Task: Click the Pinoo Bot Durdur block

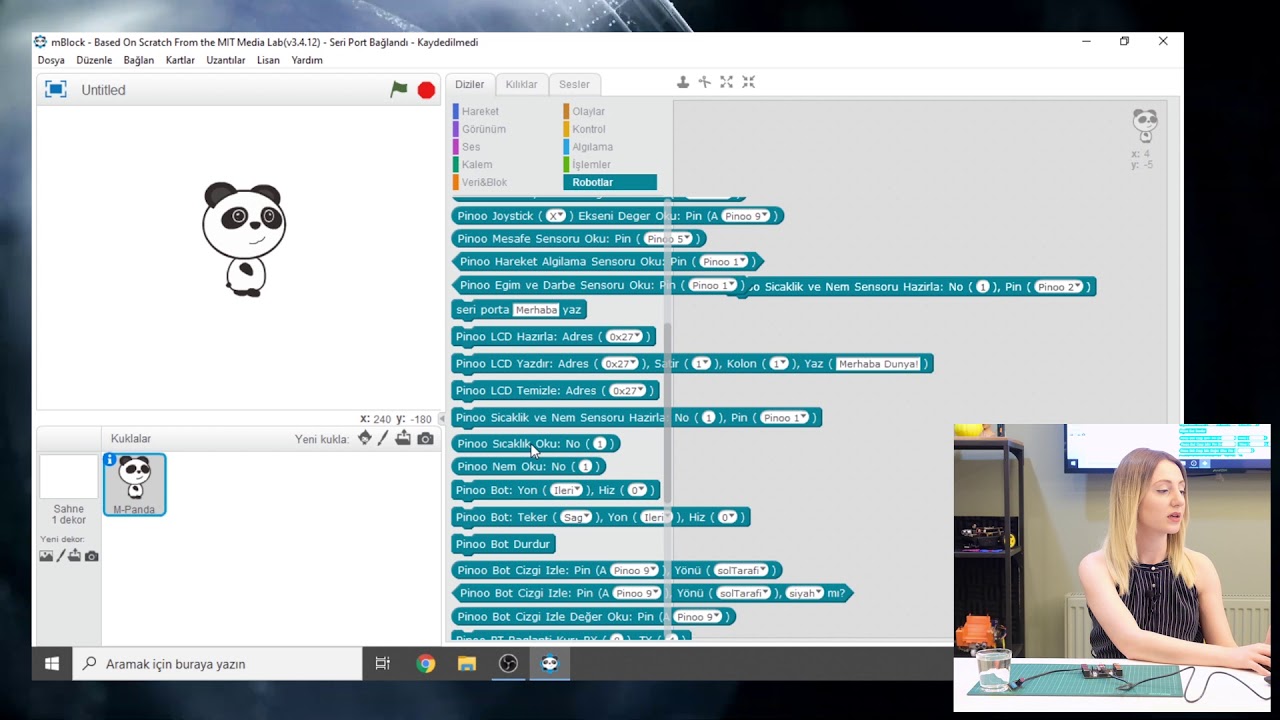Action: click(x=504, y=544)
